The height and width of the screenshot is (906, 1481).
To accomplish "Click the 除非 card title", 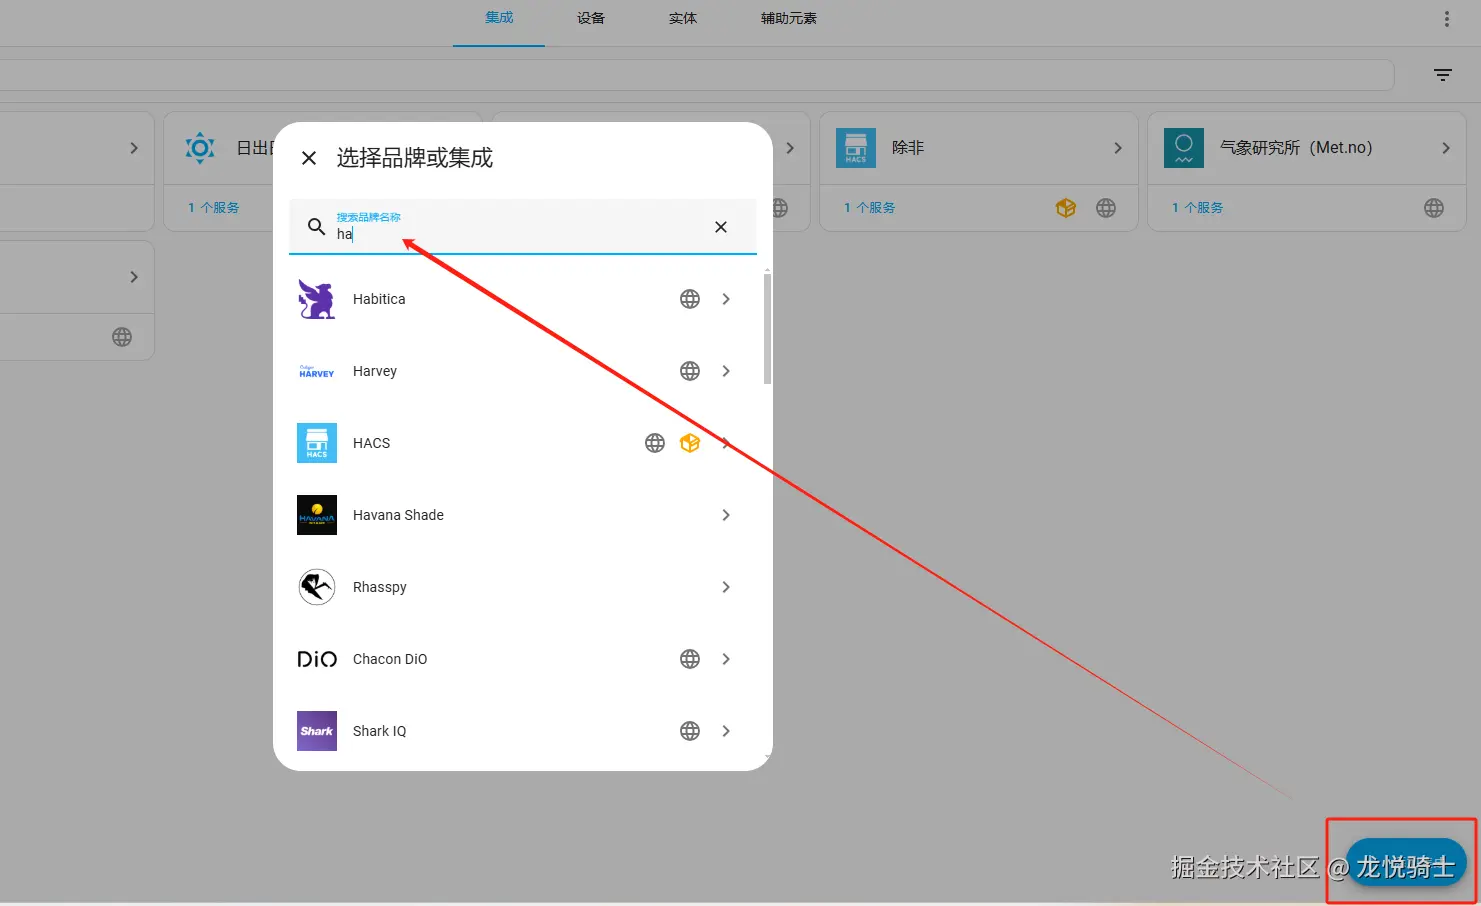I will click(x=908, y=148).
